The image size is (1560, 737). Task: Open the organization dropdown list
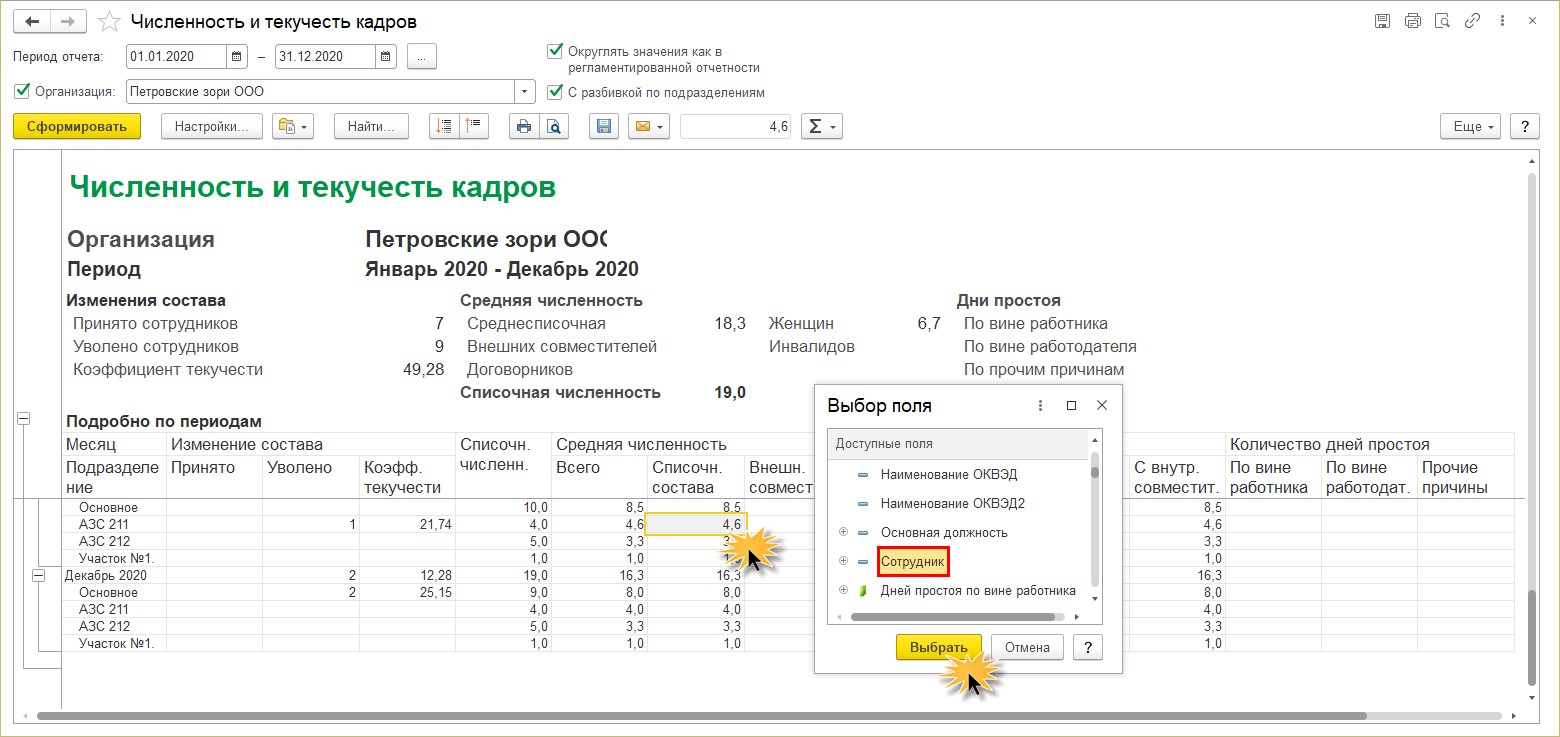pyautogui.click(x=526, y=92)
